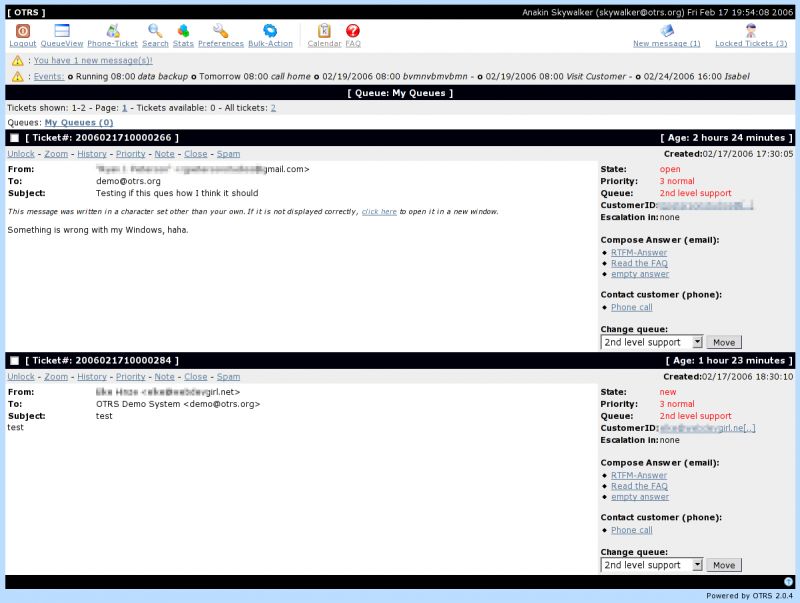This screenshot has height=603, width=800.
Task: Open Preferences wrench icon
Action: (x=220, y=31)
